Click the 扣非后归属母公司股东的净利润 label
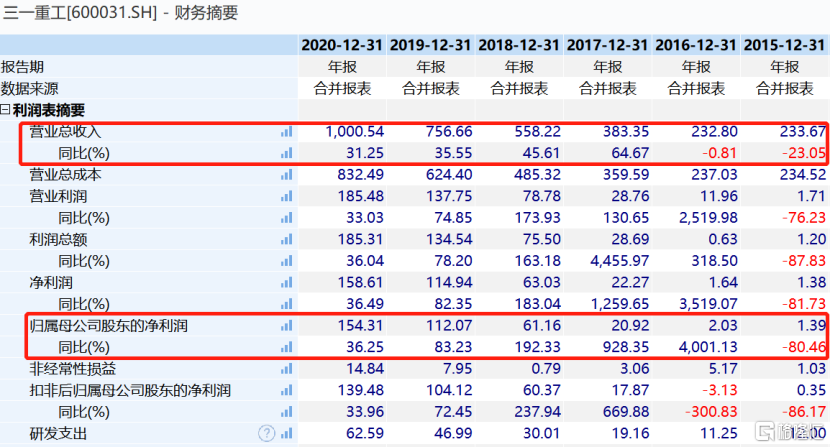Viewport: 830px width, 448px height. coord(130,391)
